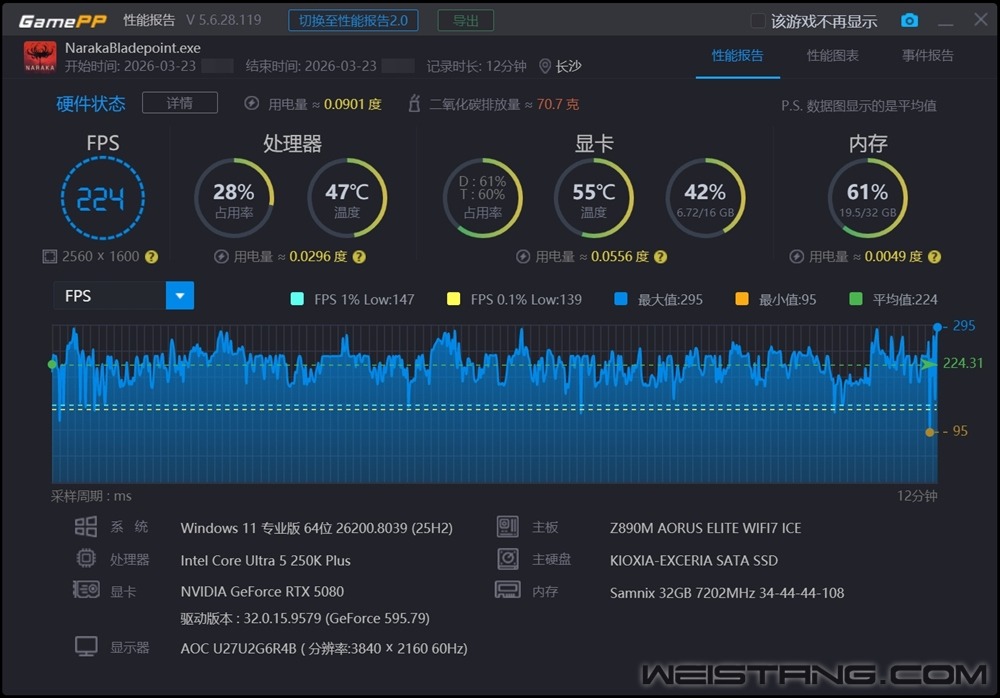Image resolution: width=1000 pixels, height=698 pixels.
Task: Open the FPS chart metric dropdown
Action: [180, 296]
